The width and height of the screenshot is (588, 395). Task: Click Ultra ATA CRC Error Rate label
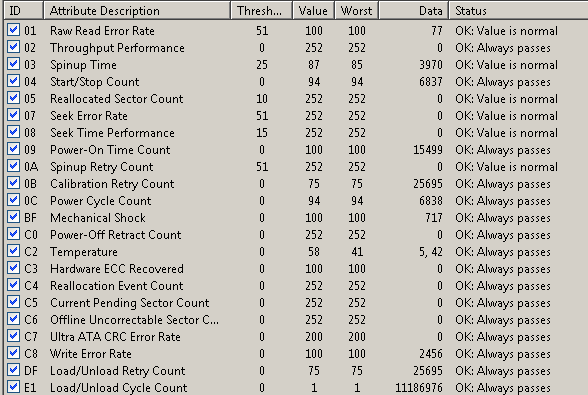click(x=116, y=337)
